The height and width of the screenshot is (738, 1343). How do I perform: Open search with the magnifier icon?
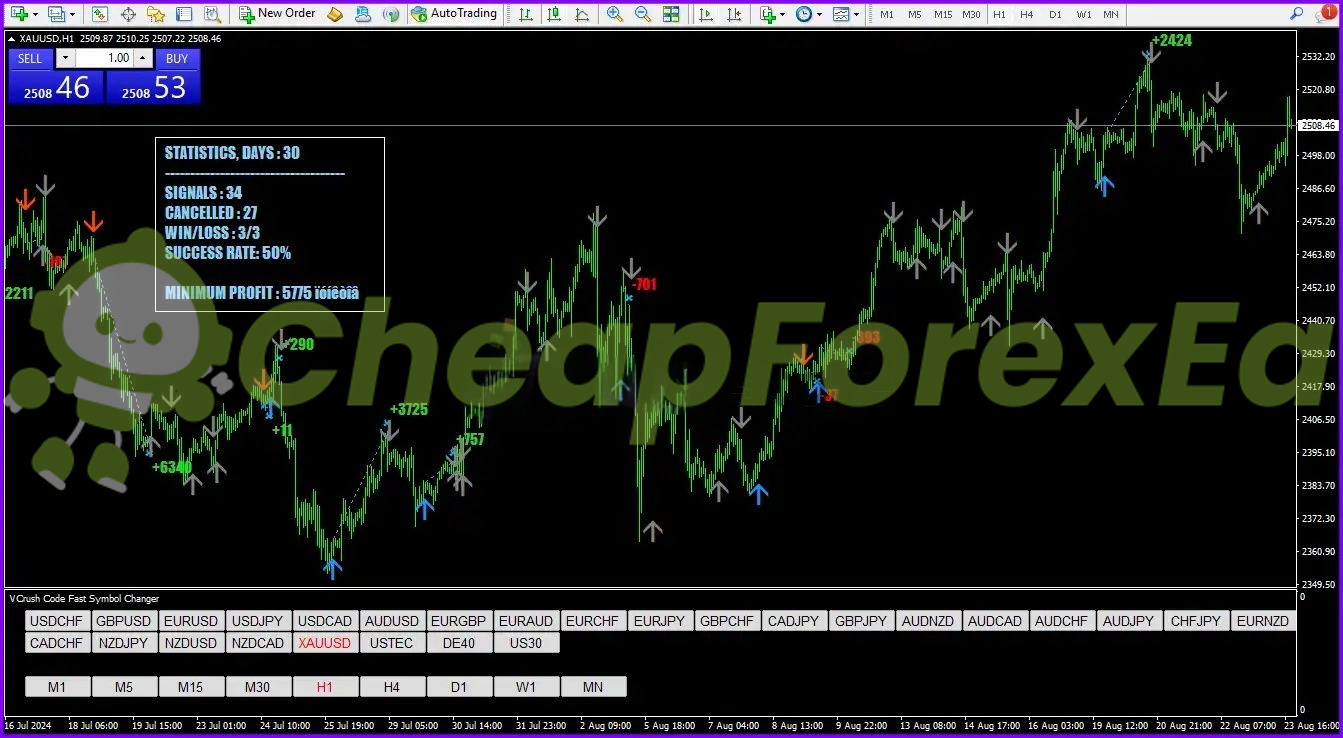[1296, 14]
